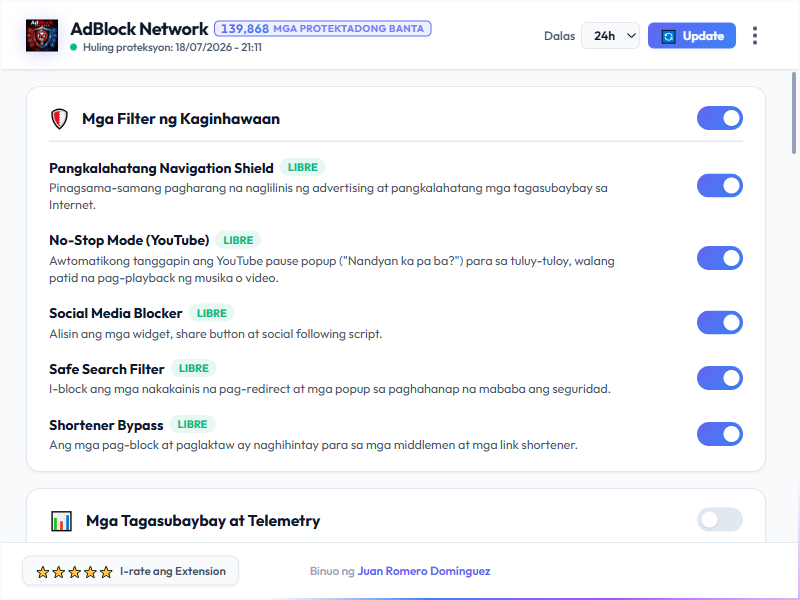
Task: Click the vertical scrollbar thumb
Action: tap(794, 113)
